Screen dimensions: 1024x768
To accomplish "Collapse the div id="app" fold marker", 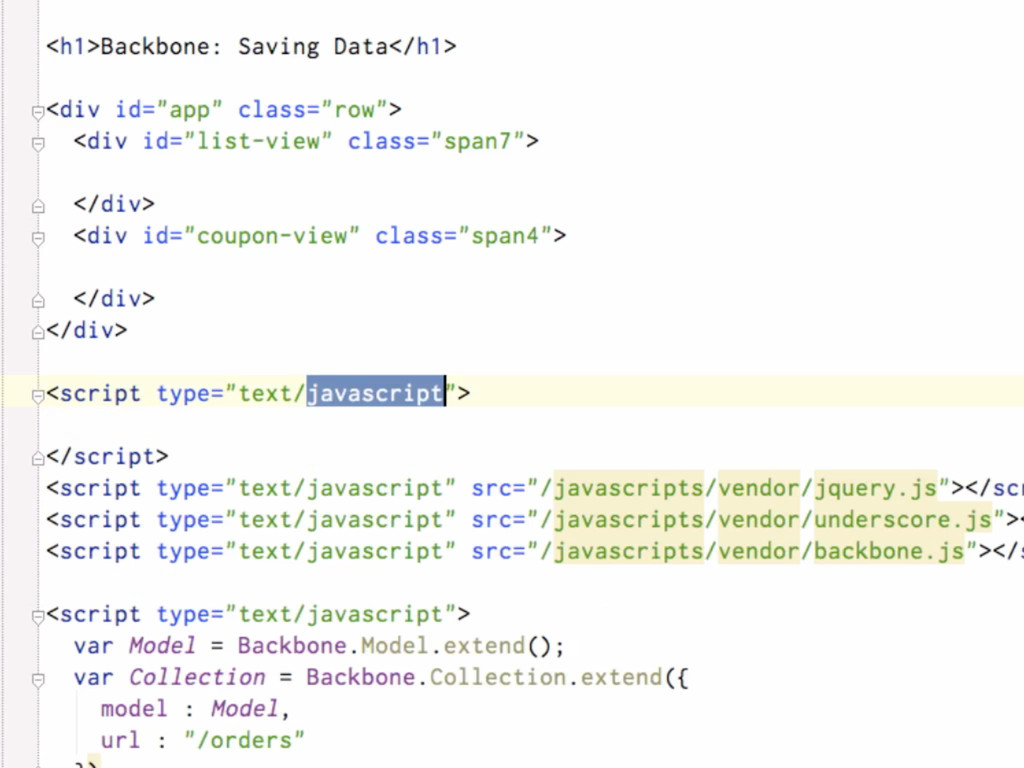I will (38, 112).
